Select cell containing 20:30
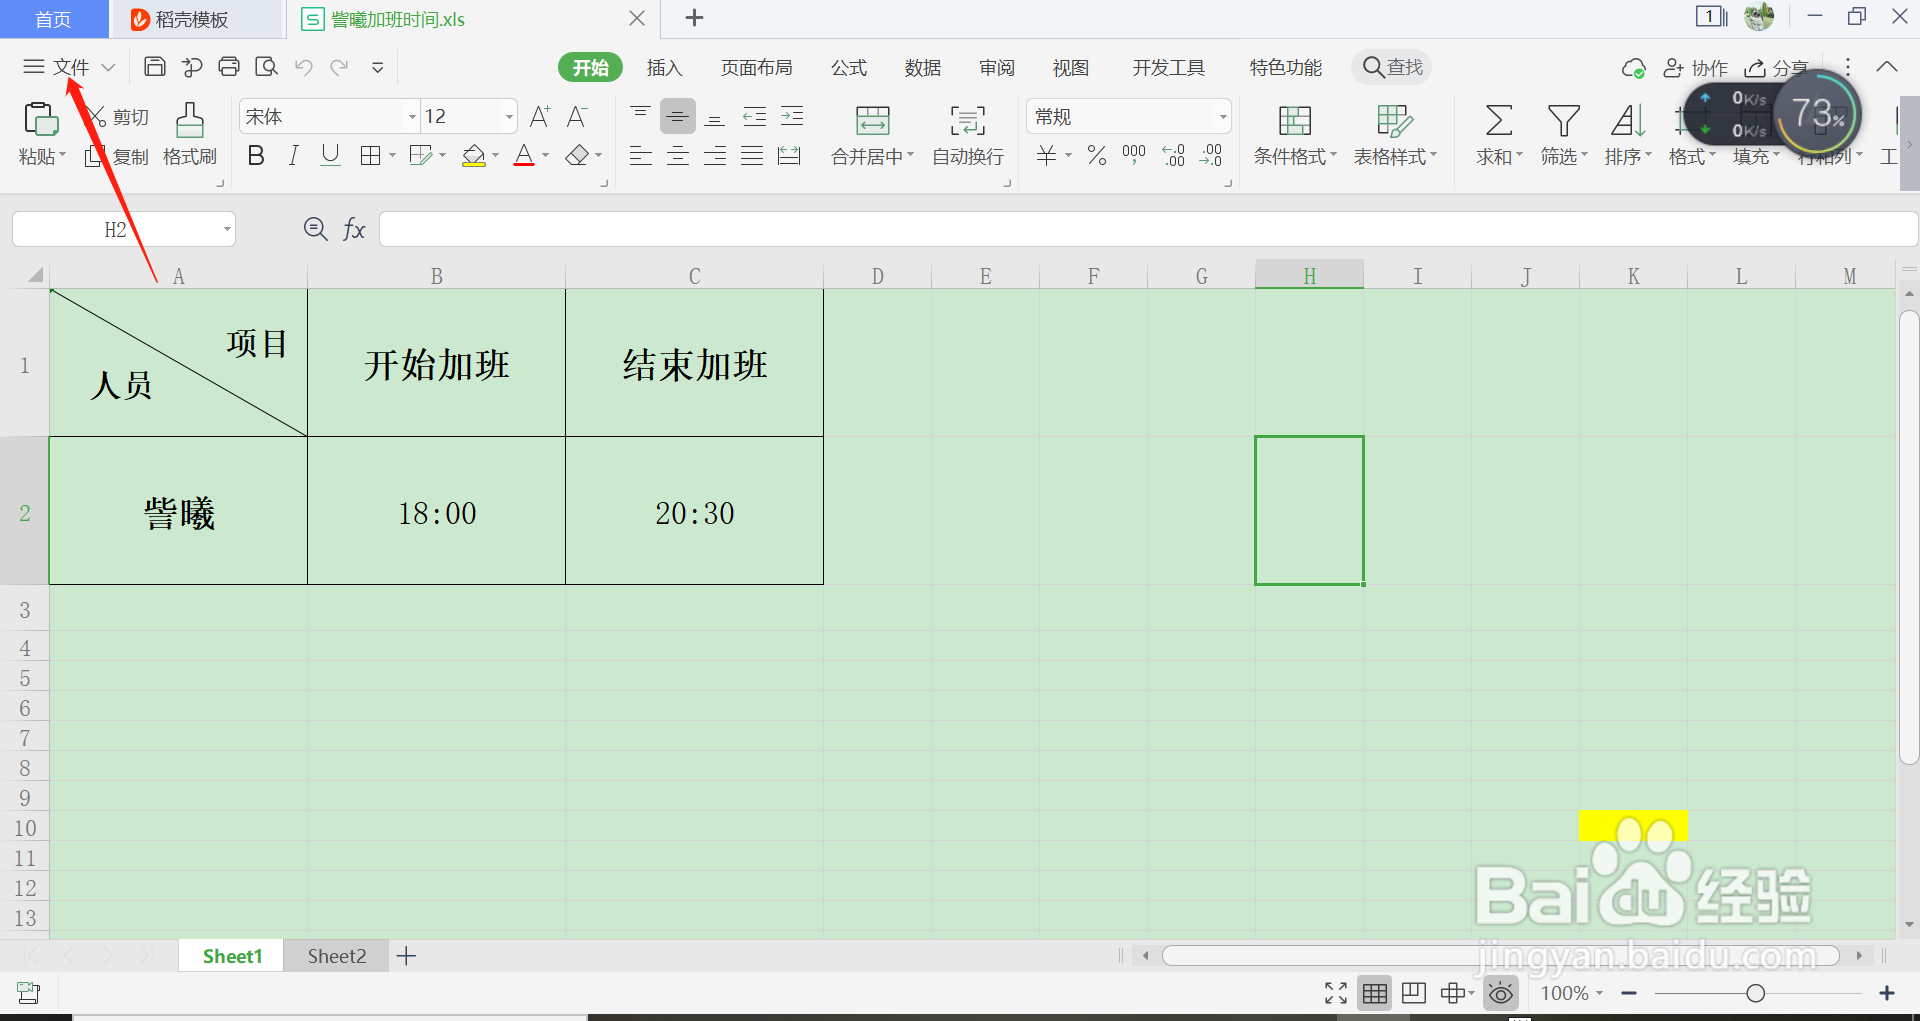Screen dimensions: 1920x1021 click(x=694, y=511)
